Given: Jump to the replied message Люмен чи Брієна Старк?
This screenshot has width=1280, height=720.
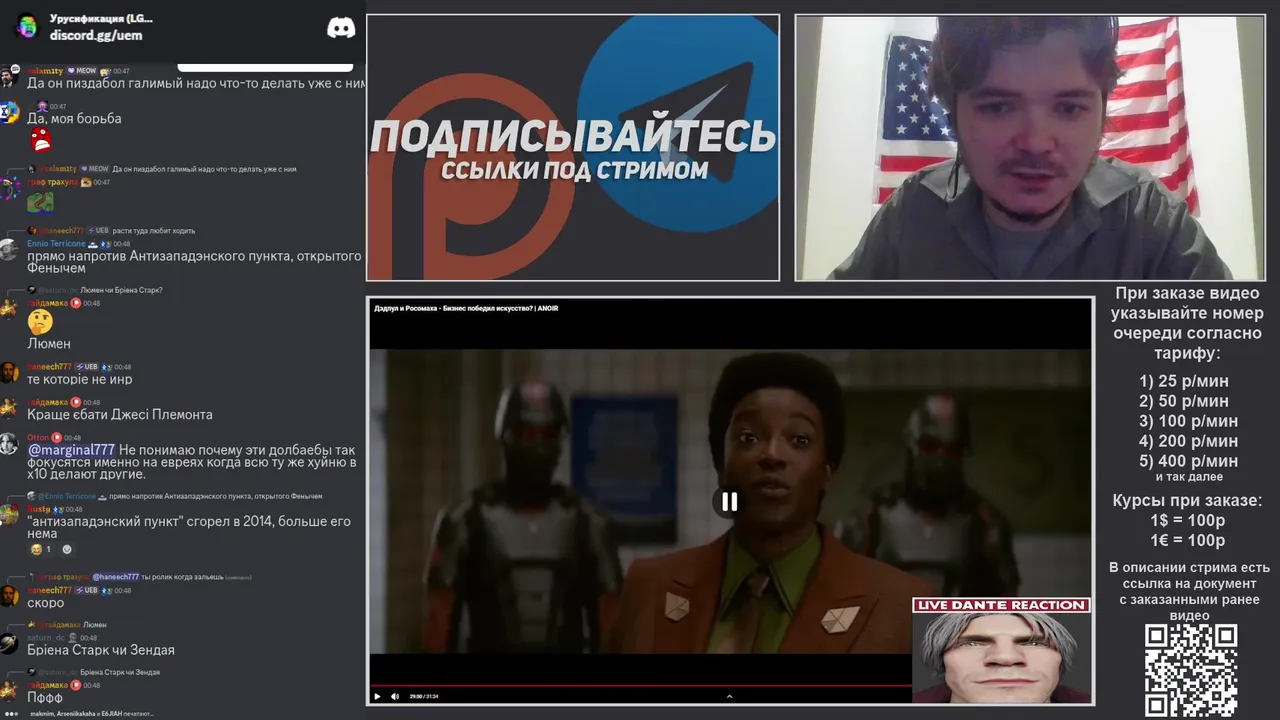Looking at the screenshot, I should coord(121,290).
